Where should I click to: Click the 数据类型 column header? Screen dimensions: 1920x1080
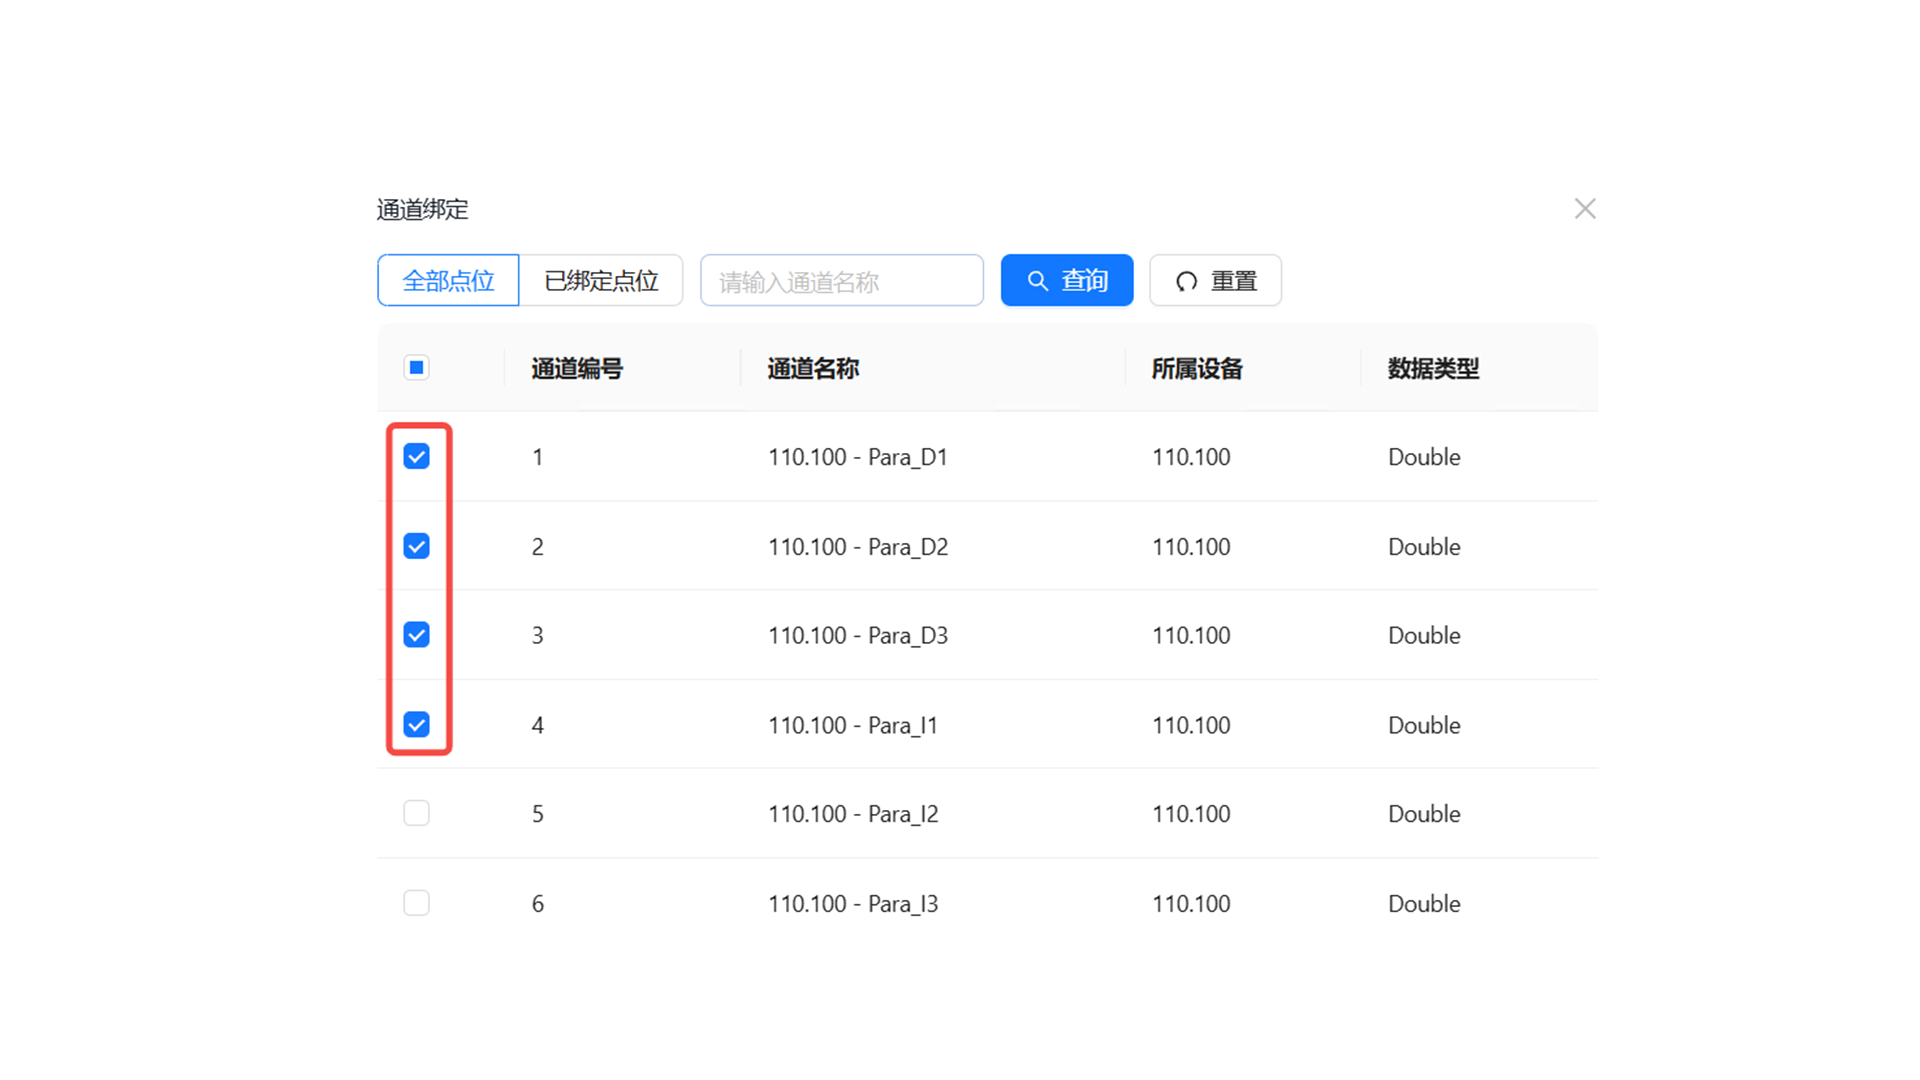point(1433,369)
